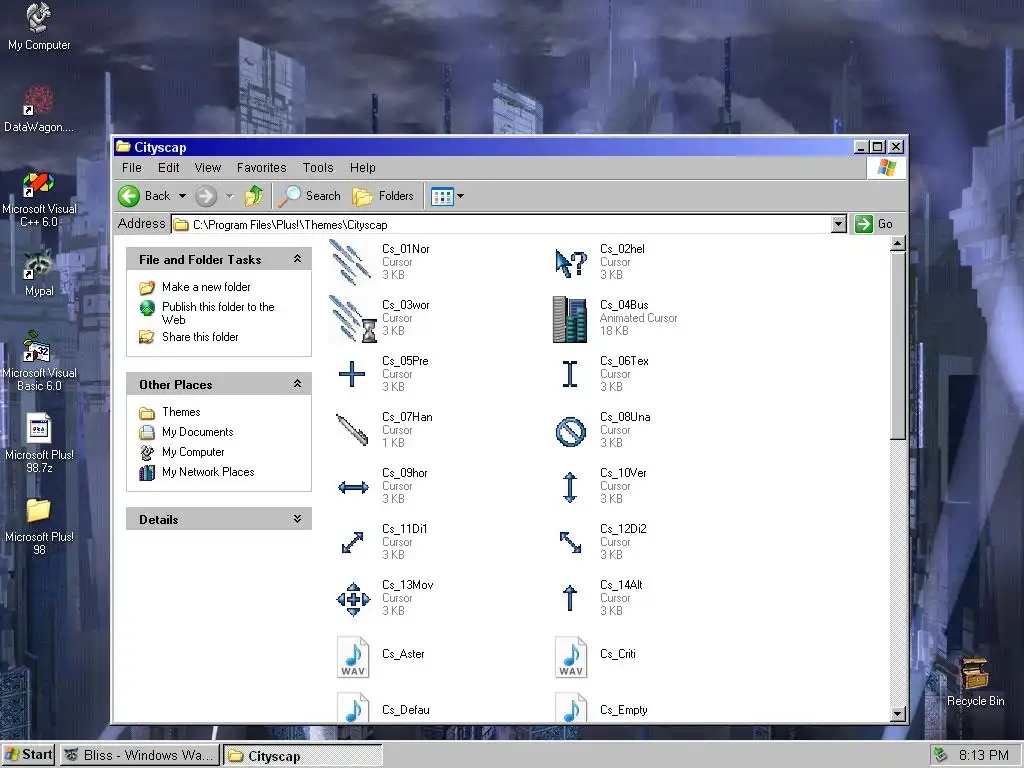Expand the Address bar dropdown list

pyautogui.click(x=839, y=224)
